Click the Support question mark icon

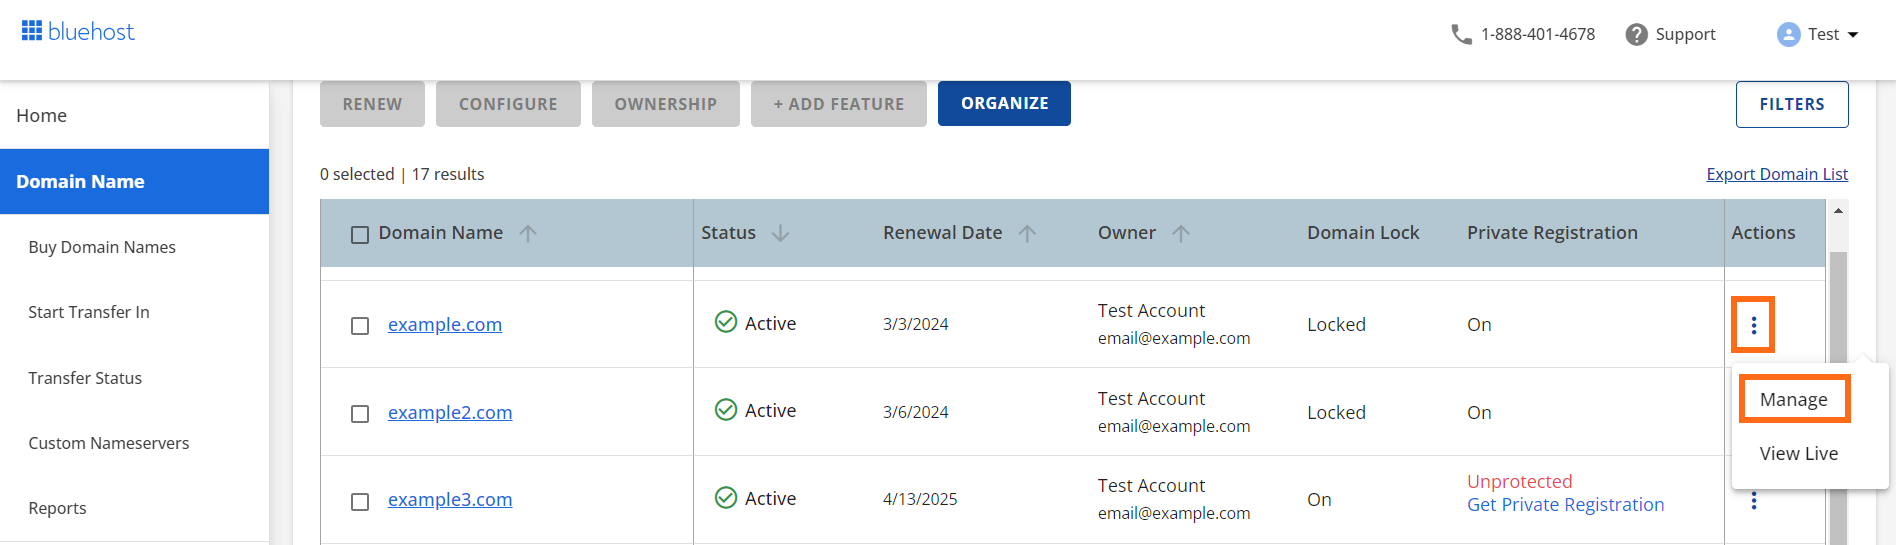tap(1636, 35)
